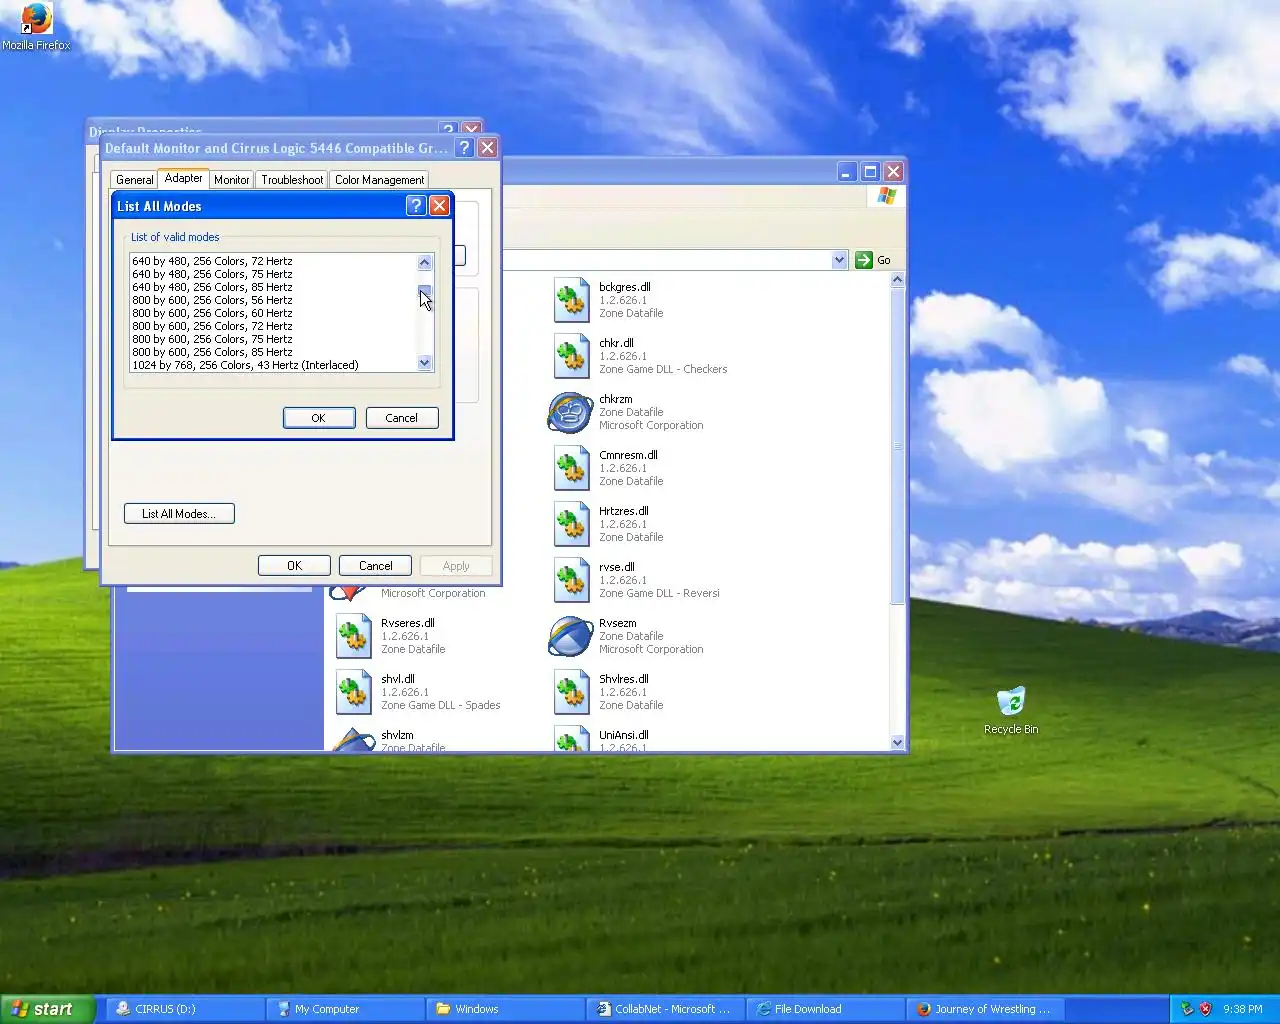Switch to the General tab
This screenshot has height=1024, width=1280.
pos(135,180)
